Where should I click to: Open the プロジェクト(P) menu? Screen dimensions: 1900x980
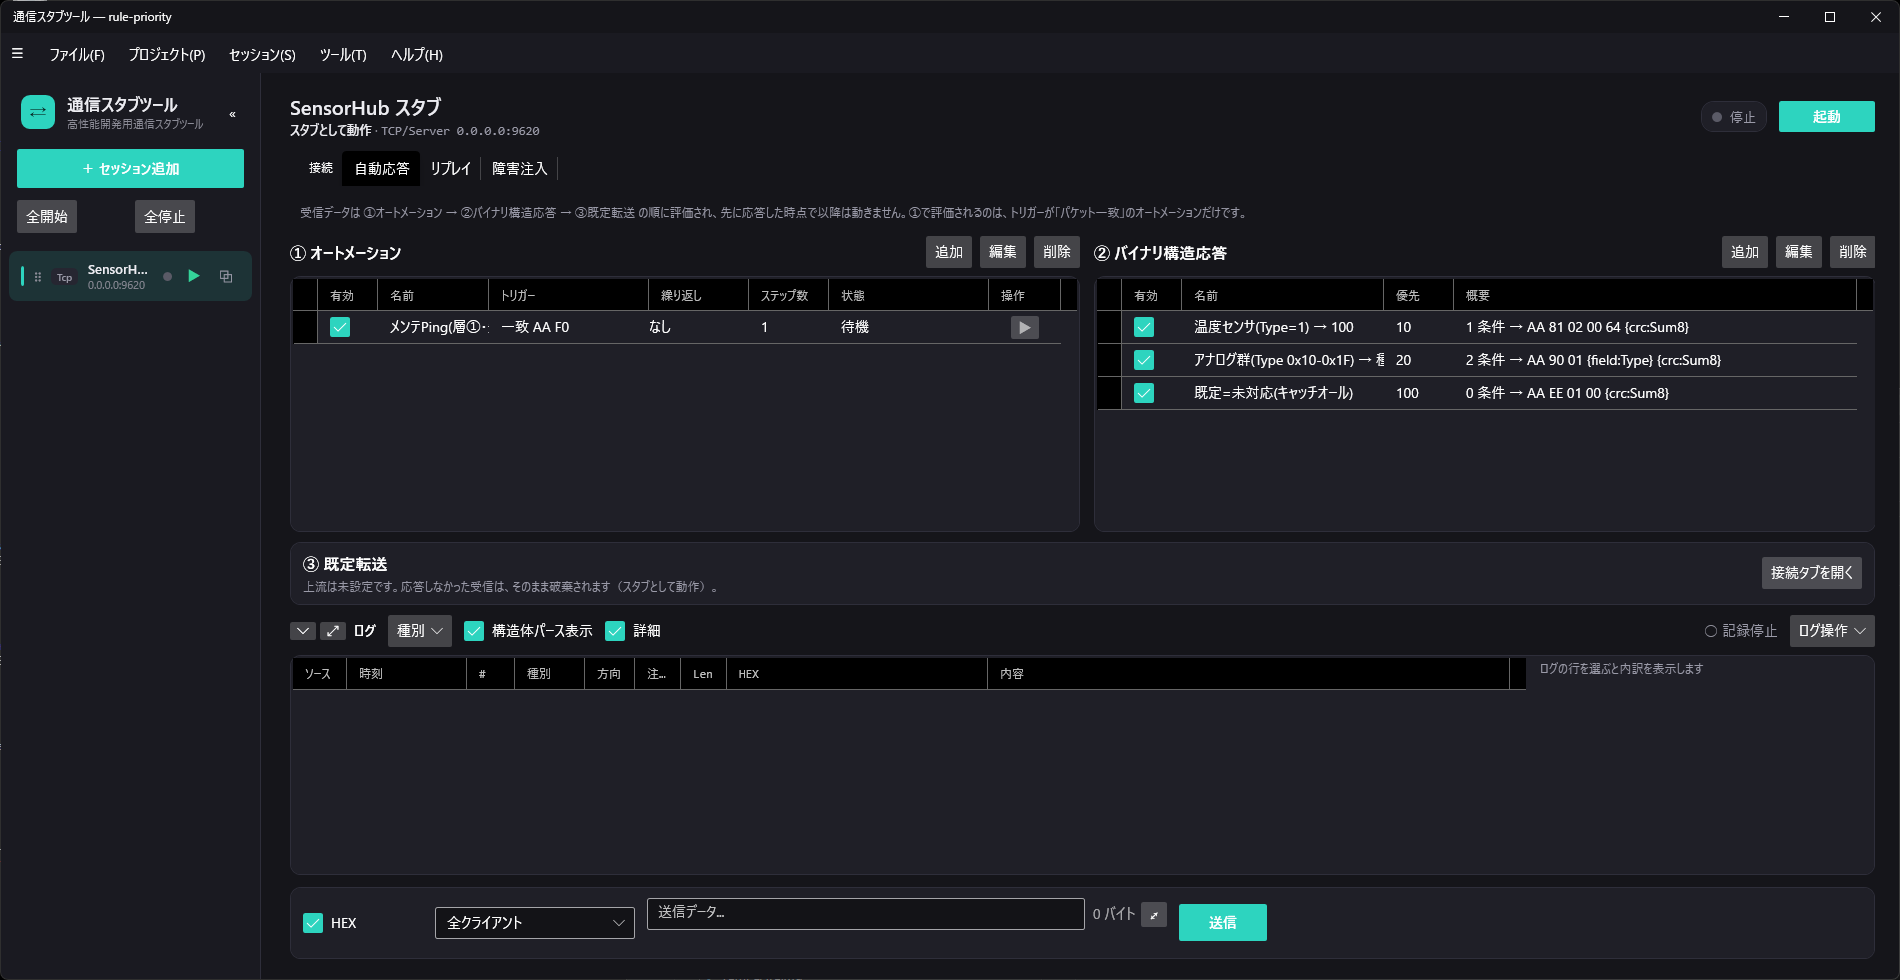coord(167,55)
